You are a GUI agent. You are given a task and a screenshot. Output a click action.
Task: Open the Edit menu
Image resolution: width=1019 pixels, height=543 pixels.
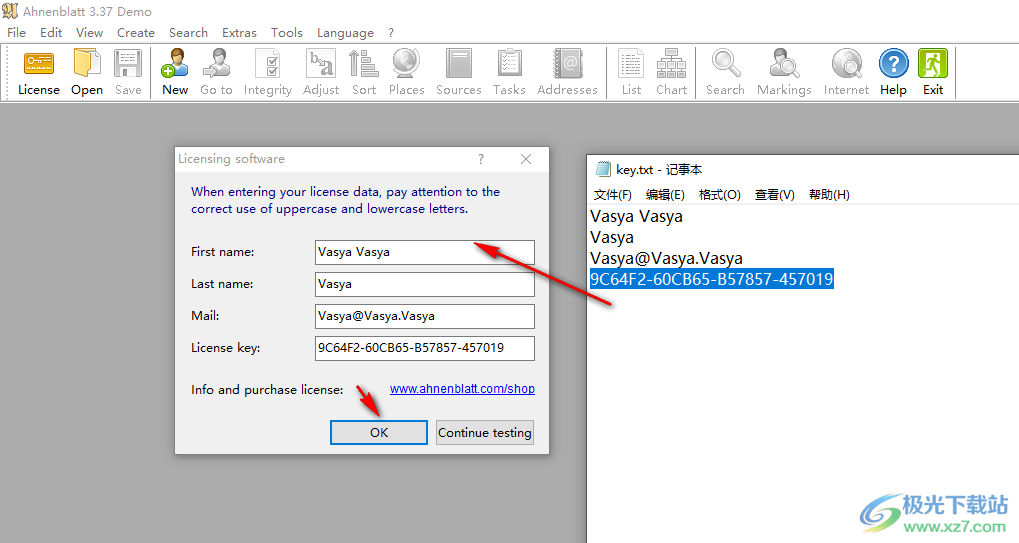pyautogui.click(x=51, y=32)
